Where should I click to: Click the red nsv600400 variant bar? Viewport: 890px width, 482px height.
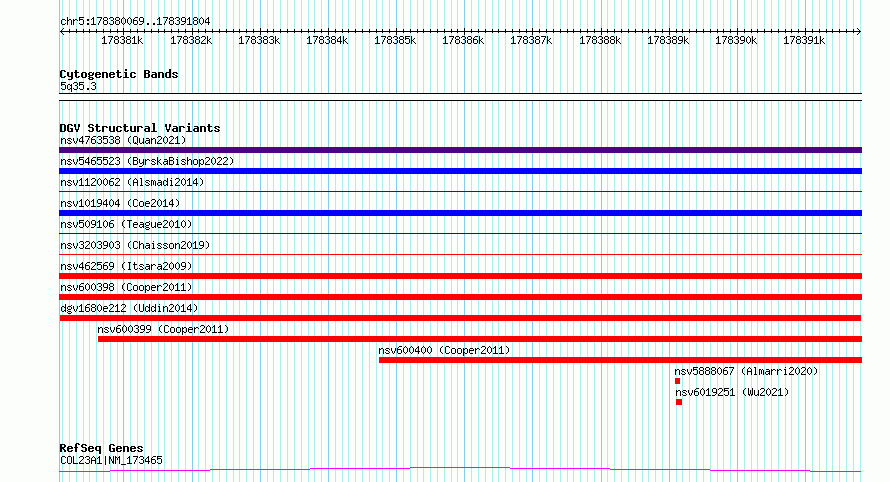coord(620,360)
